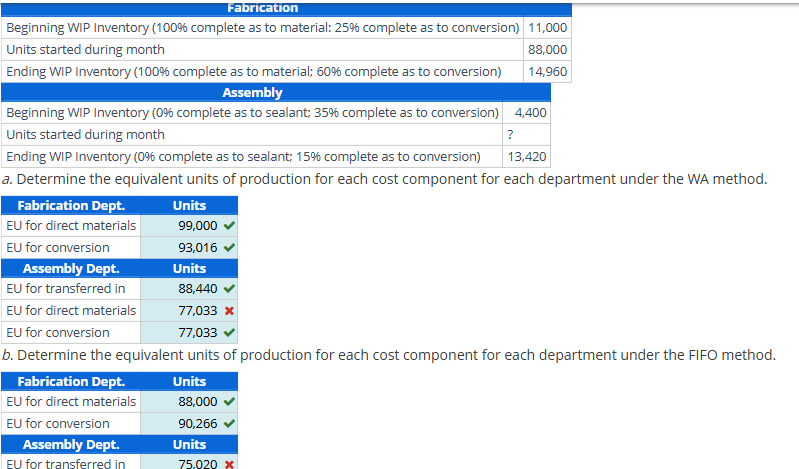Click FIFO Fabrication conversion field 90,266
Image resolution: width=799 pixels, height=469 pixels.
tap(189, 424)
